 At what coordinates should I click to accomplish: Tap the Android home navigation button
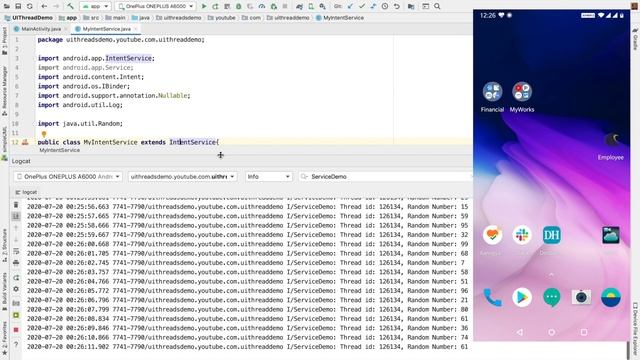[x=551, y=332]
